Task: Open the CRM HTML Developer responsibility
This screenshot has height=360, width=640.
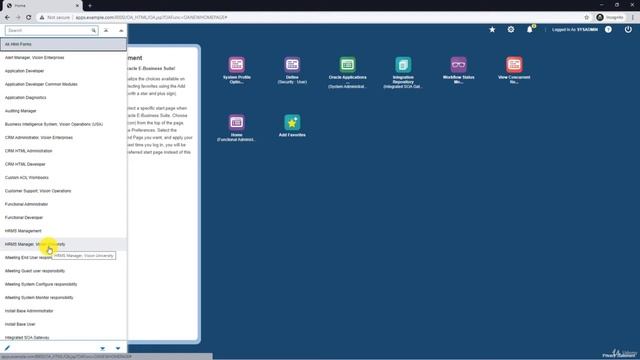Action: [x=63, y=164]
